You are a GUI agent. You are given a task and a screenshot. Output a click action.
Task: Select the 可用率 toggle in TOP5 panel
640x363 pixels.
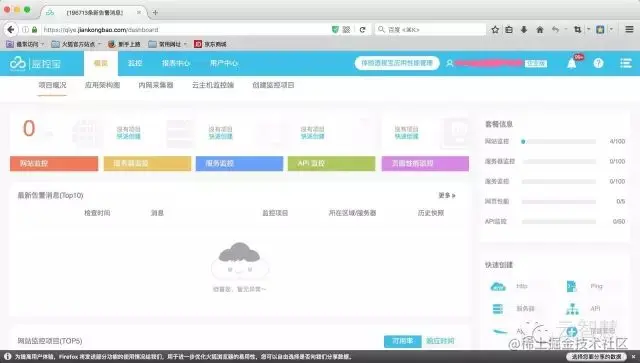(402, 341)
